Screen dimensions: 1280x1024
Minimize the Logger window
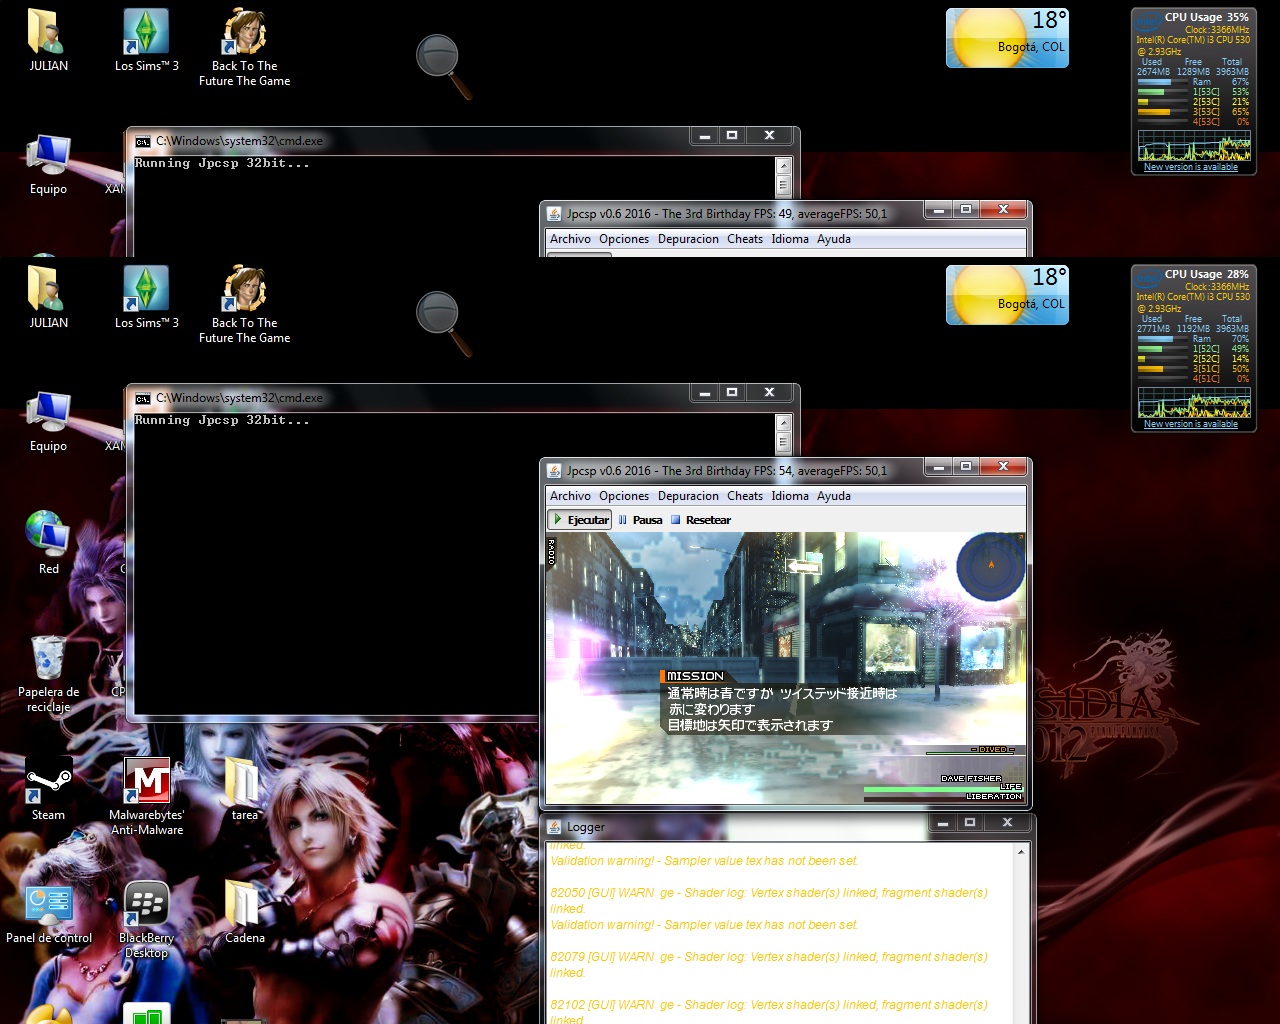tap(942, 822)
